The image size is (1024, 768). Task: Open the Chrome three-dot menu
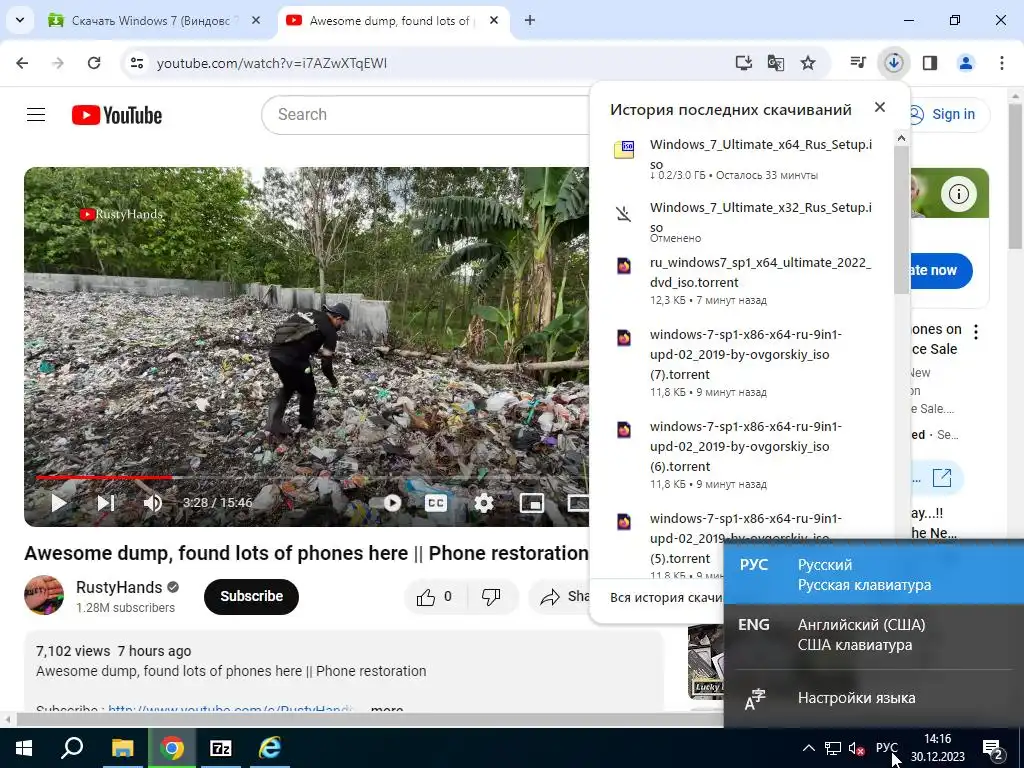1001,63
